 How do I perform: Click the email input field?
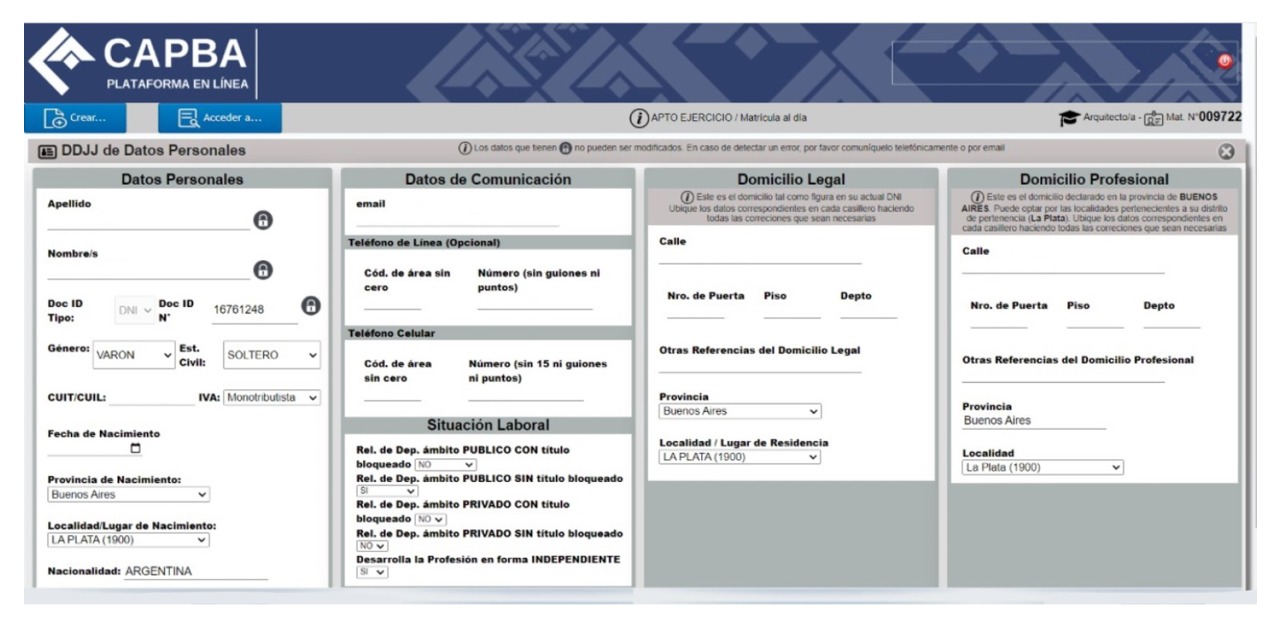[457, 220]
